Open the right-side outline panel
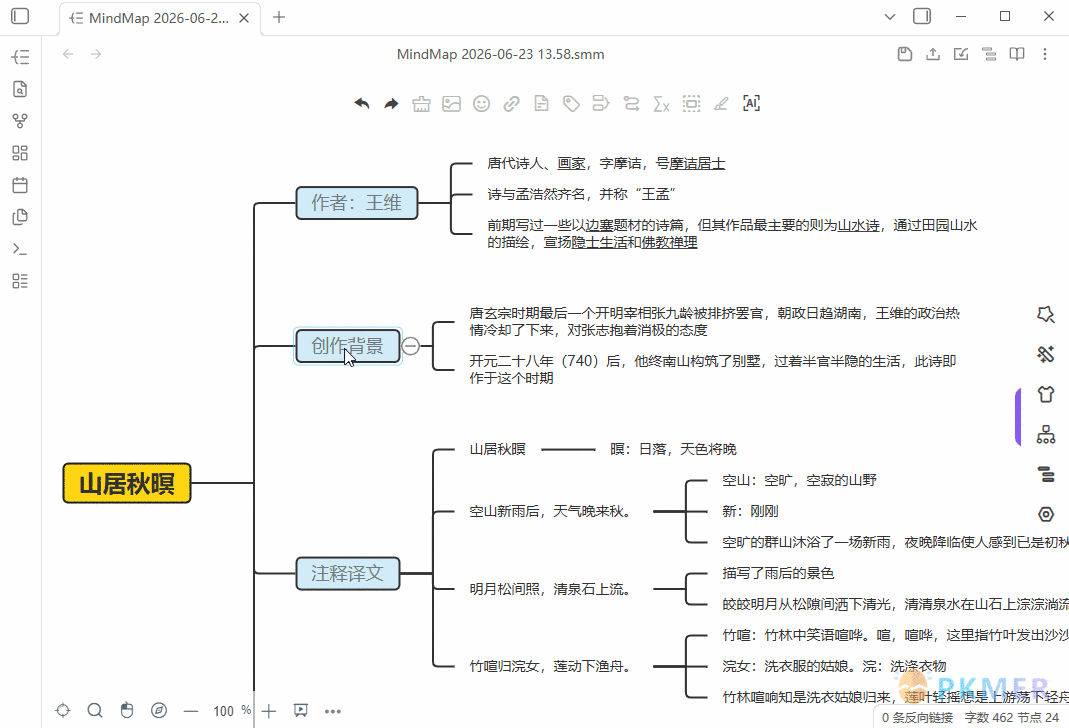Image resolution: width=1069 pixels, height=728 pixels. [1046, 474]
